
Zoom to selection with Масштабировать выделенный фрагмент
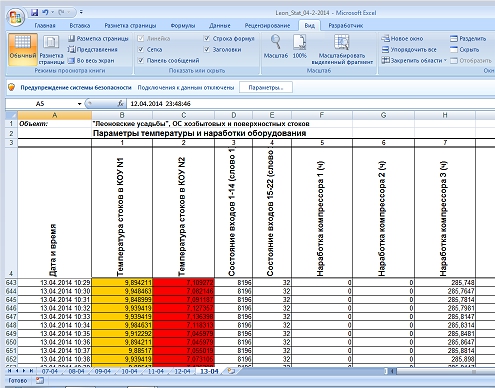[342, 49]
